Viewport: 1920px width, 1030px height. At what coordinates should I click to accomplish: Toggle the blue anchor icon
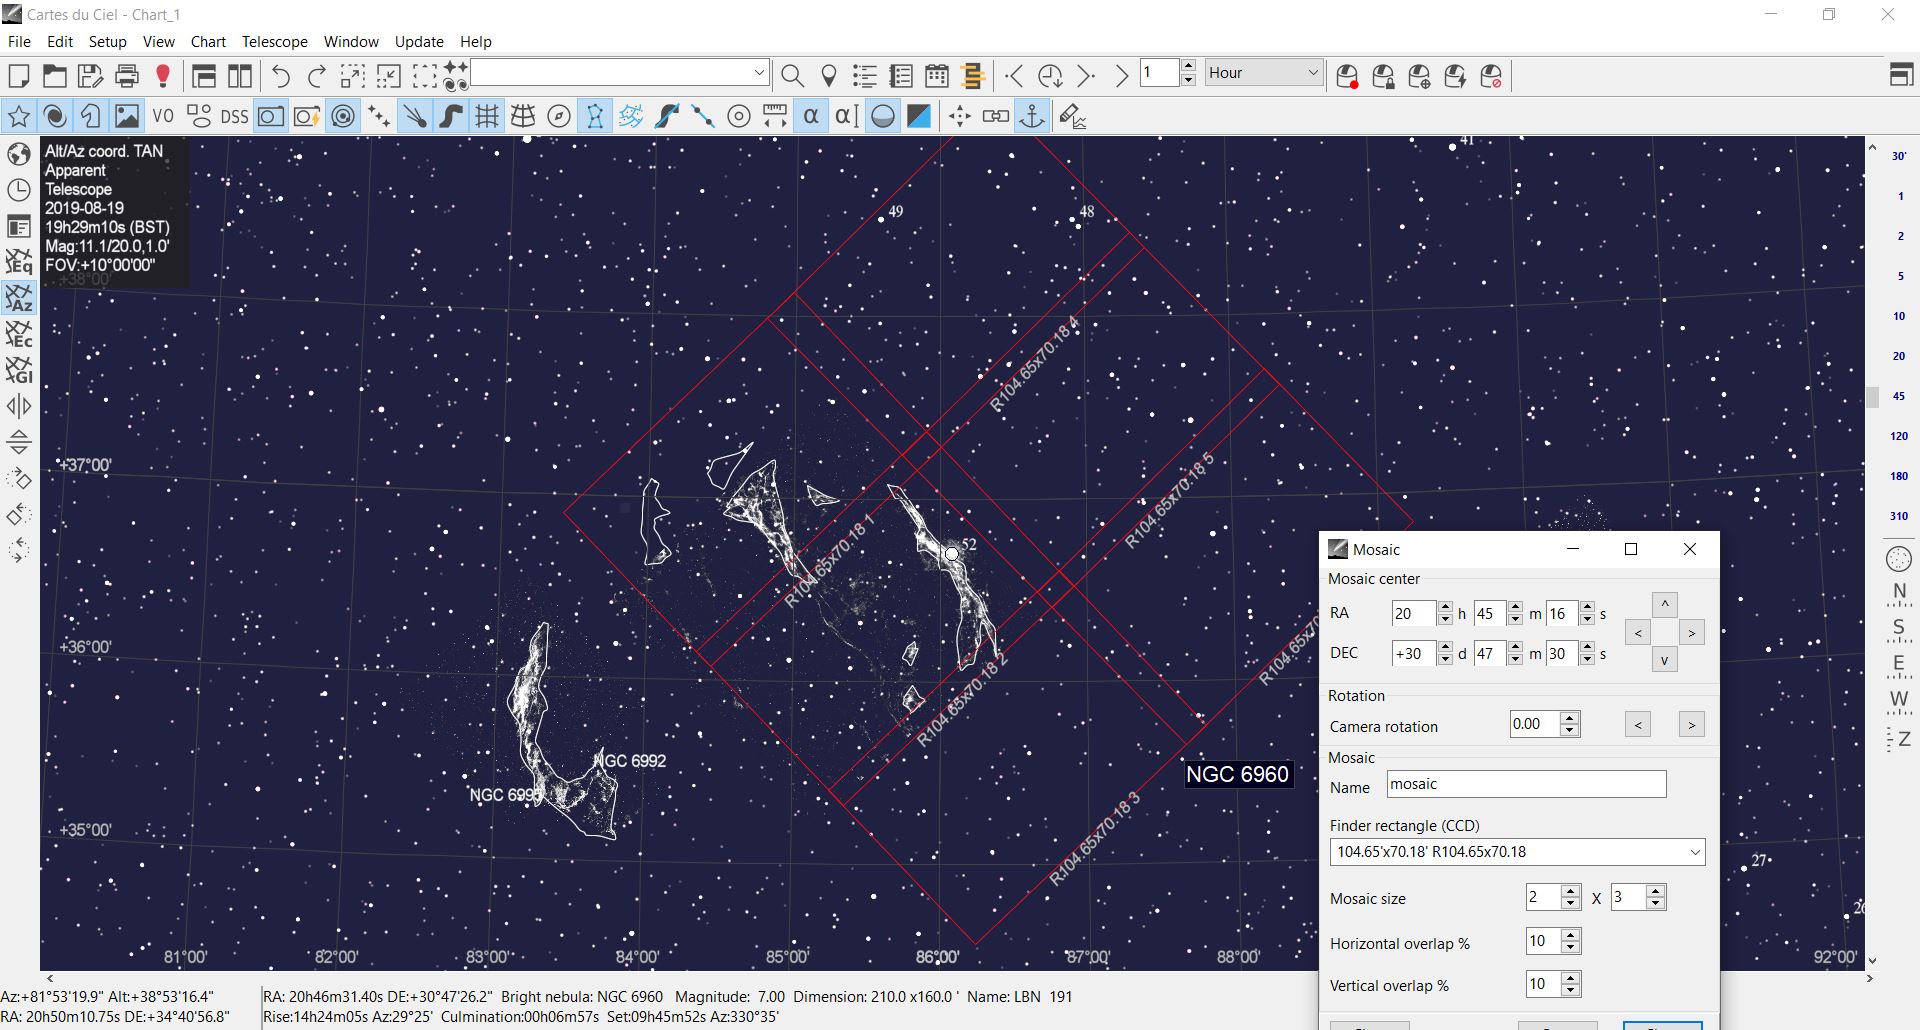[1031, 117]
